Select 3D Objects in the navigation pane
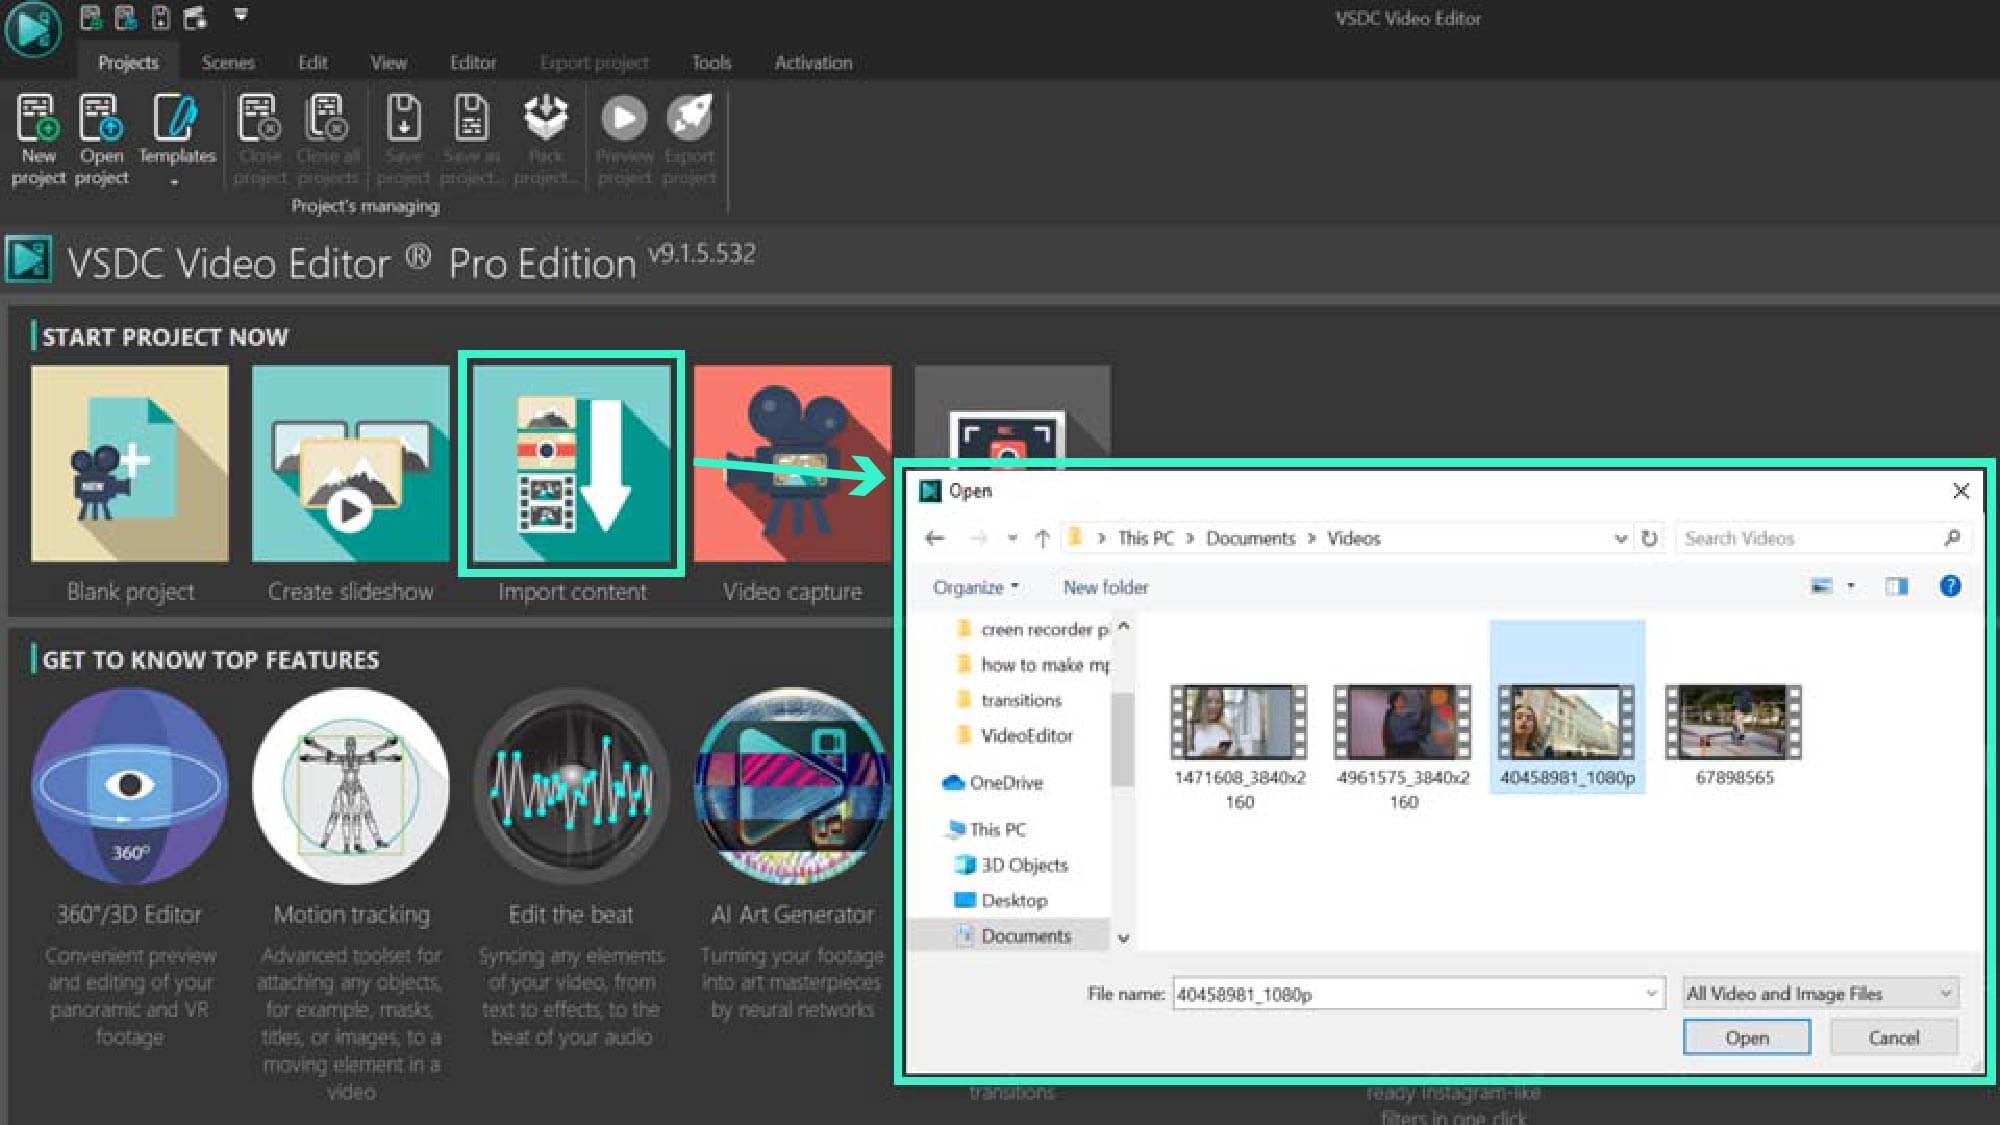Image resolution: width=2000 pixels, height=1125 pixels. click(x=1011, y=864)
